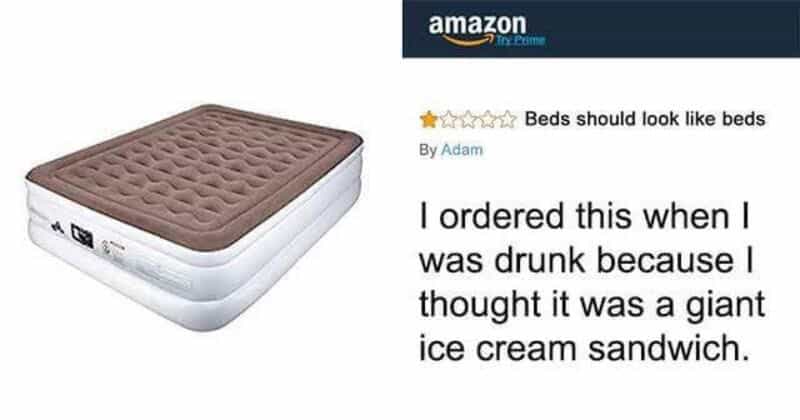The image size is (800, 420).
Task: Click the black pump control on mattress side
Action: pos(82,235)
